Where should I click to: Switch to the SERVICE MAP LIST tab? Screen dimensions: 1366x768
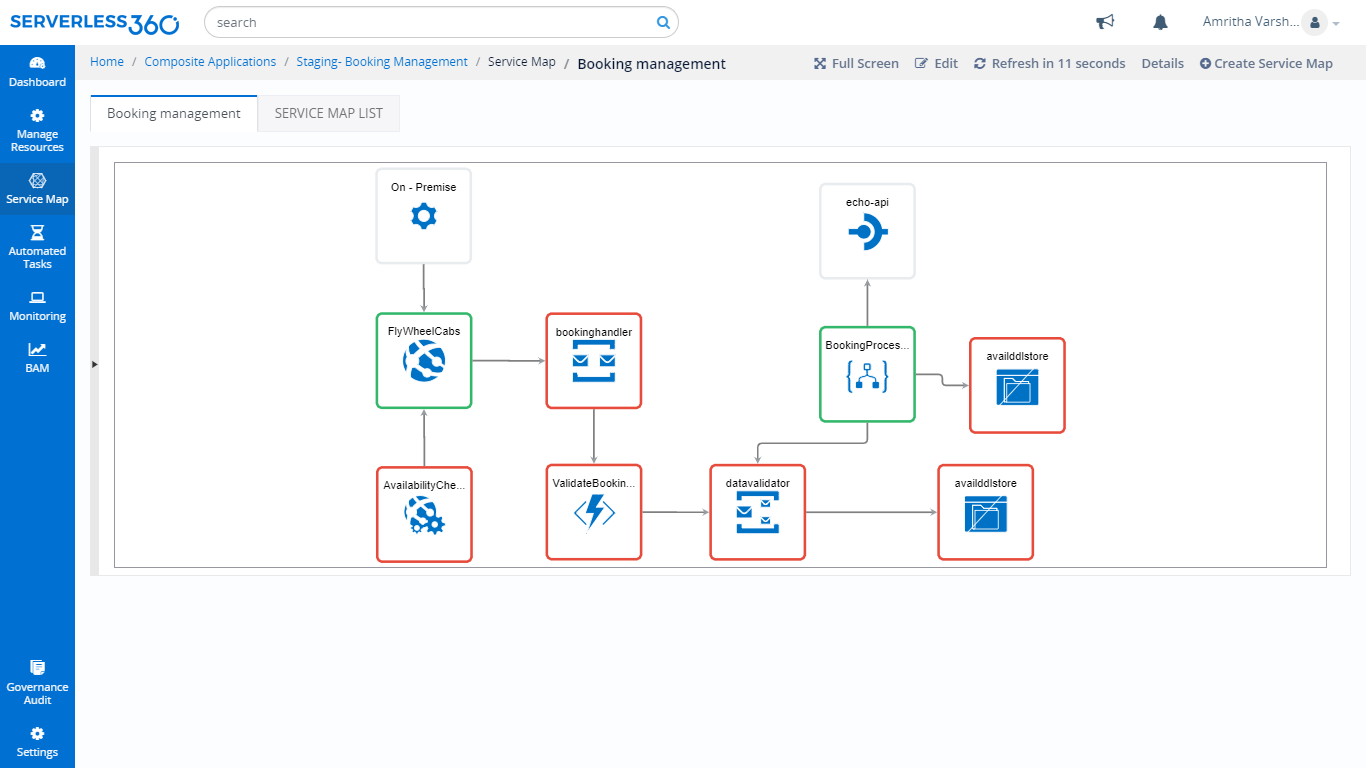coord(328,113)
